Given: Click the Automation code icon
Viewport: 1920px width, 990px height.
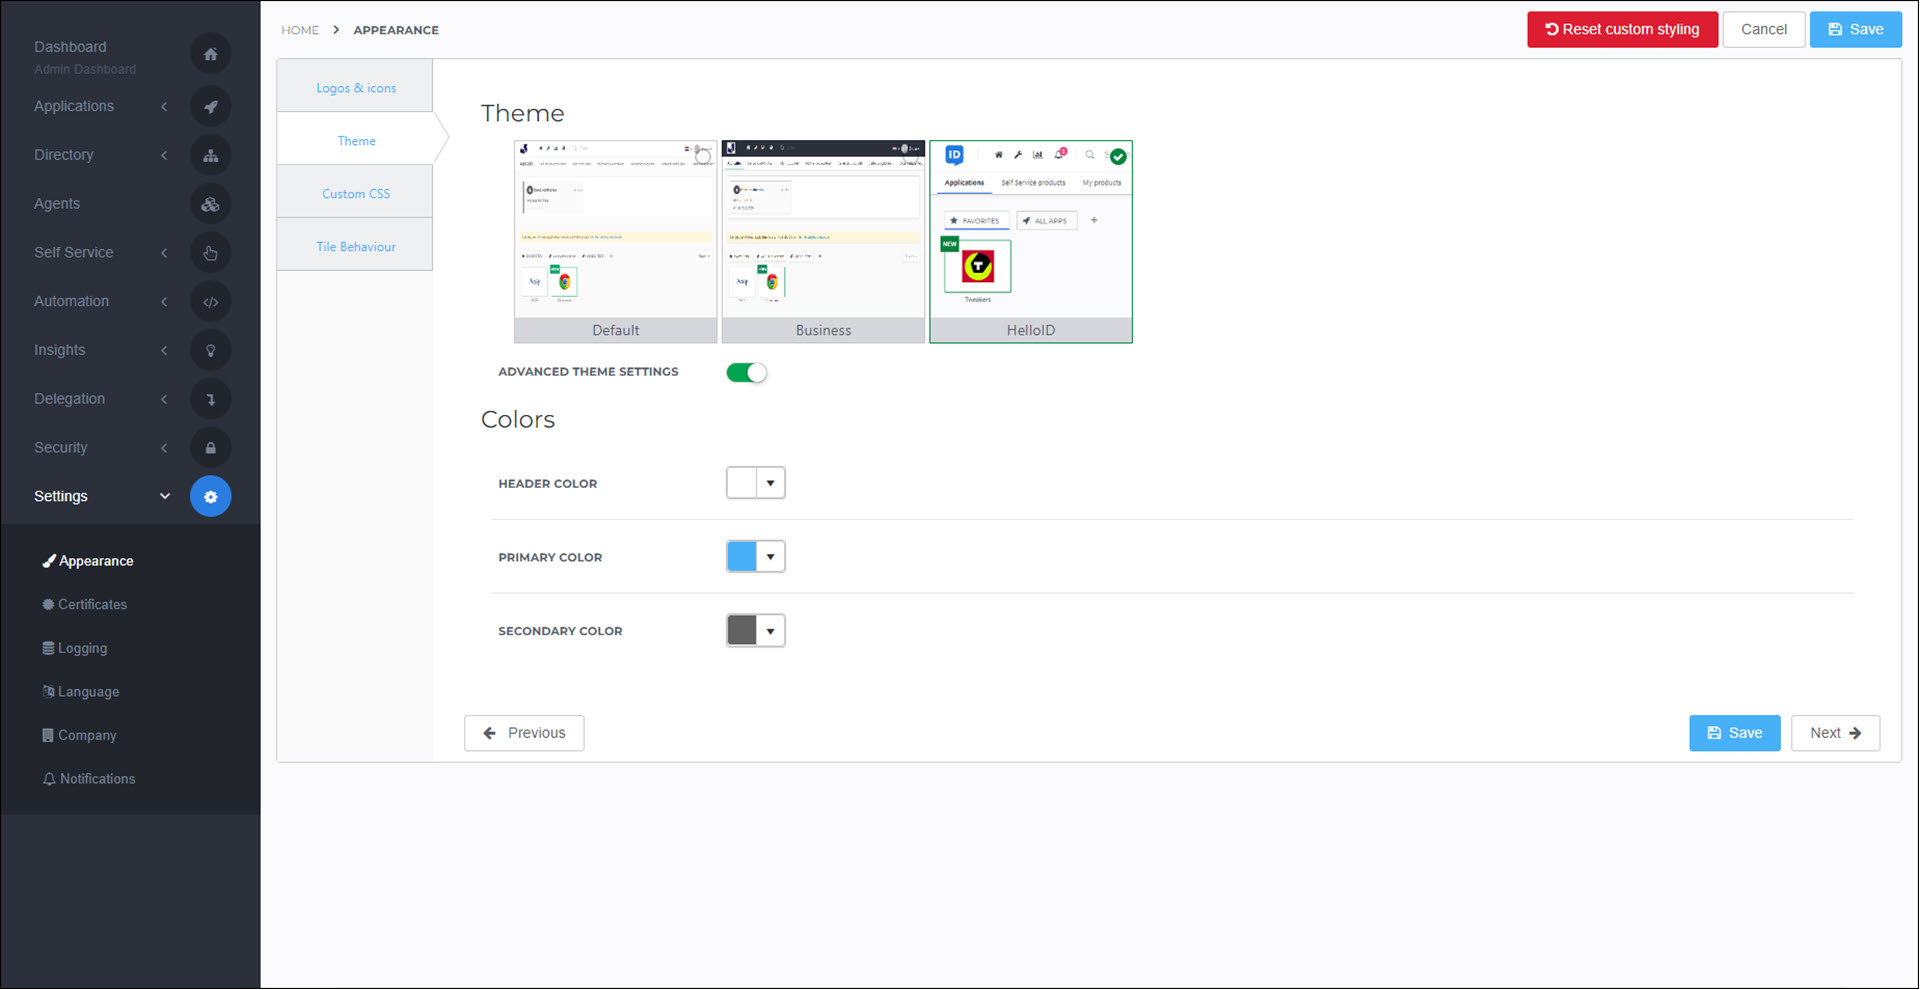Looking at the screenshot, I should [210, 301].
